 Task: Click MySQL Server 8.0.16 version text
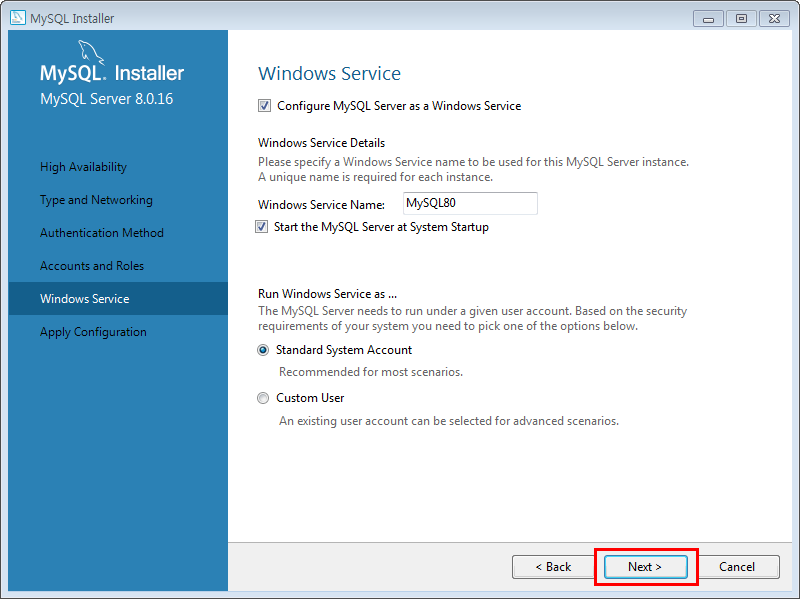tap(107, 98)
